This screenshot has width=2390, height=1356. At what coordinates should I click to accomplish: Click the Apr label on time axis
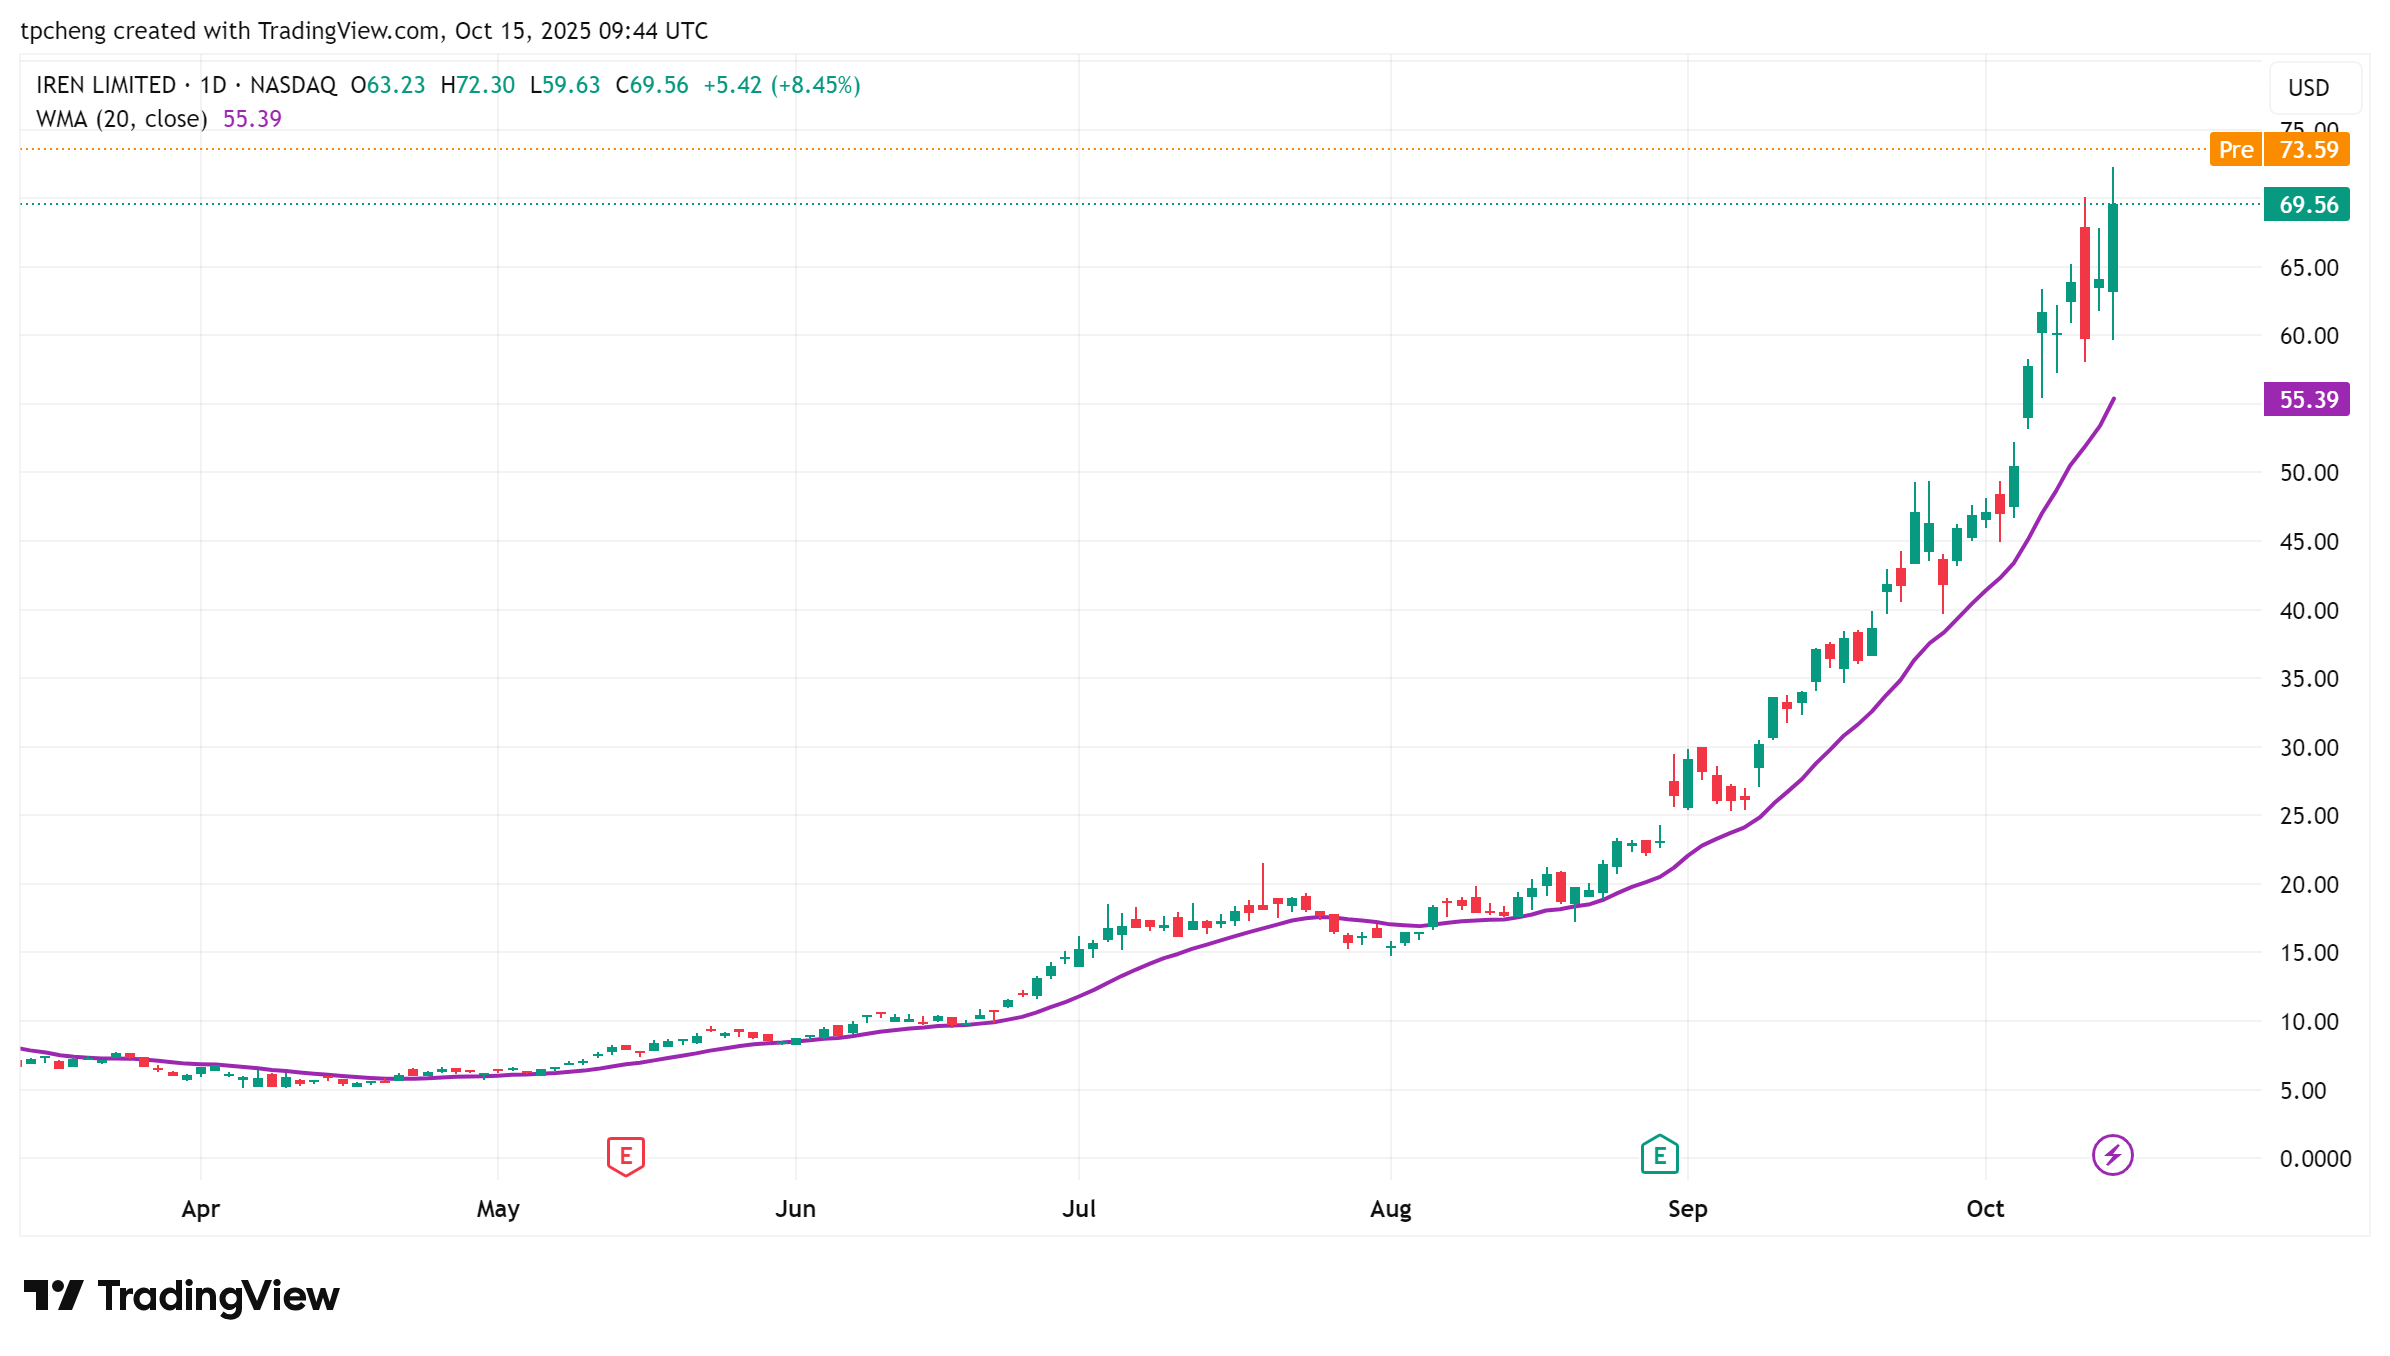coord(200,1209)
